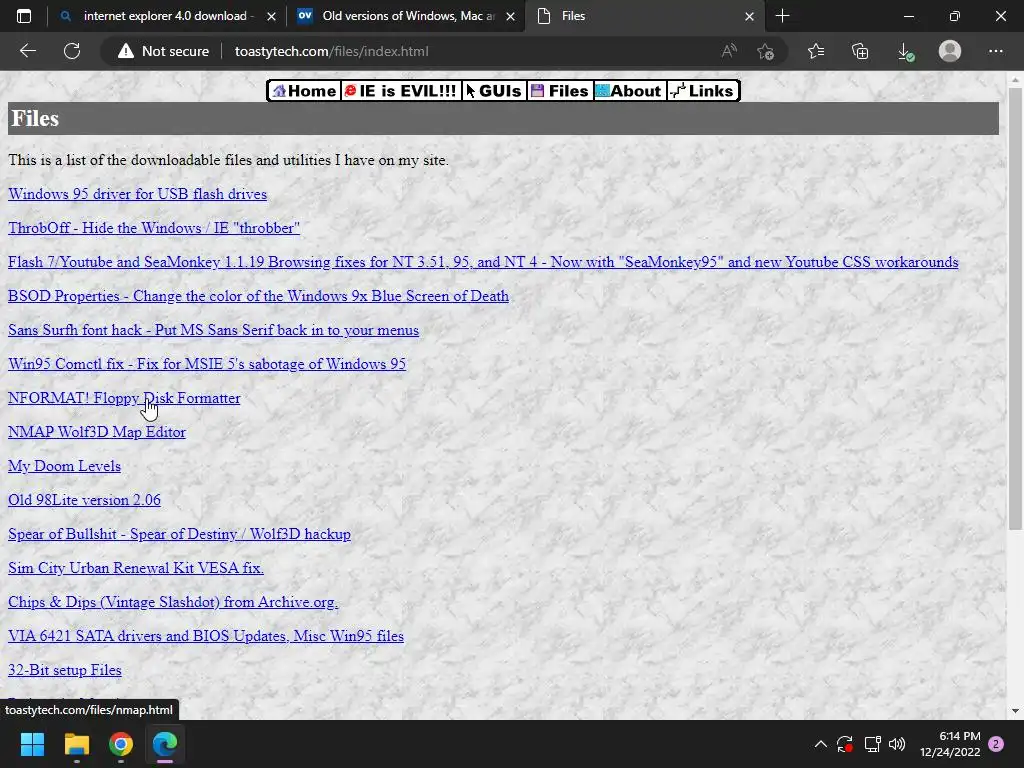Open About navigation item
Image resolution: width=1024 pixels, height=768 pixels.
pos(629,91)
